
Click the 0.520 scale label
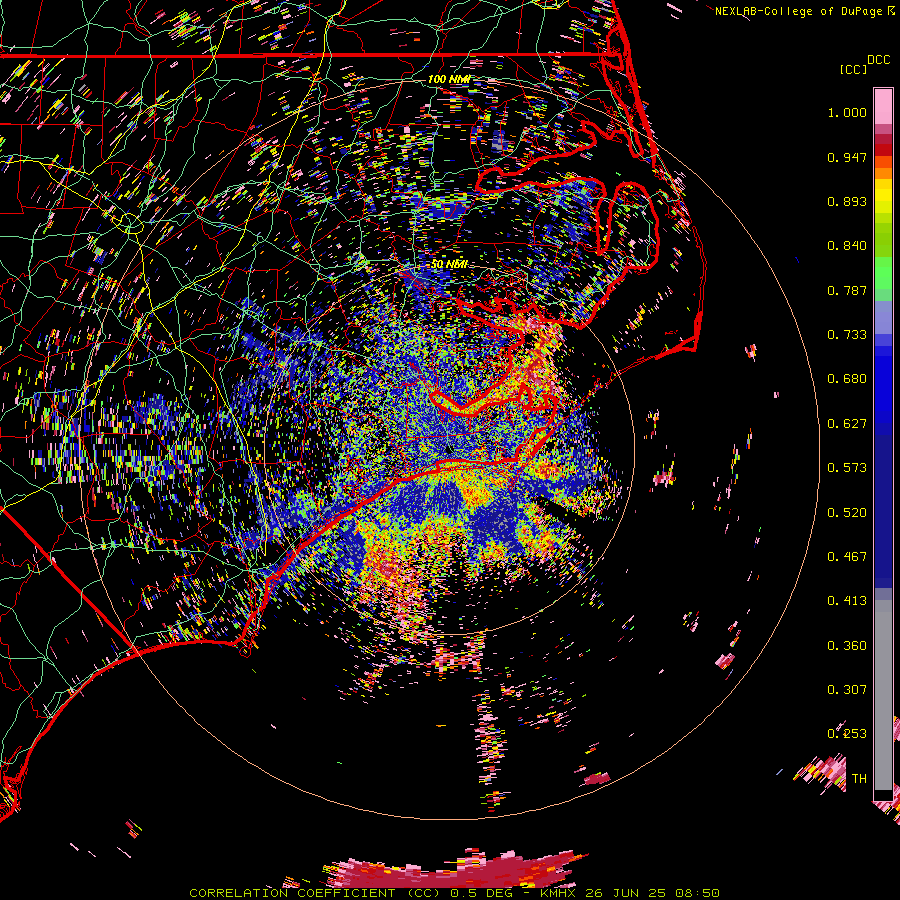click(847, 513)
